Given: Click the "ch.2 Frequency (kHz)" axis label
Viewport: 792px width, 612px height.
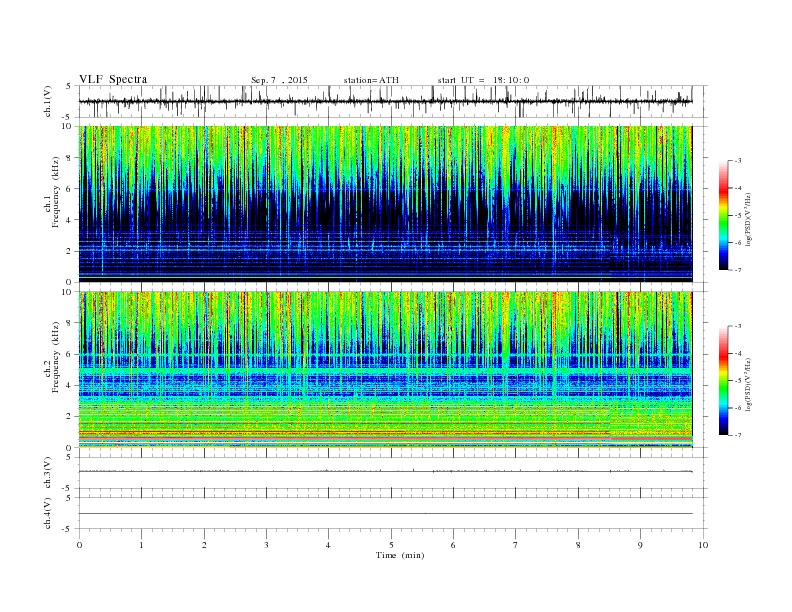Looking at the screenshot, I should [x=52, y=358].
